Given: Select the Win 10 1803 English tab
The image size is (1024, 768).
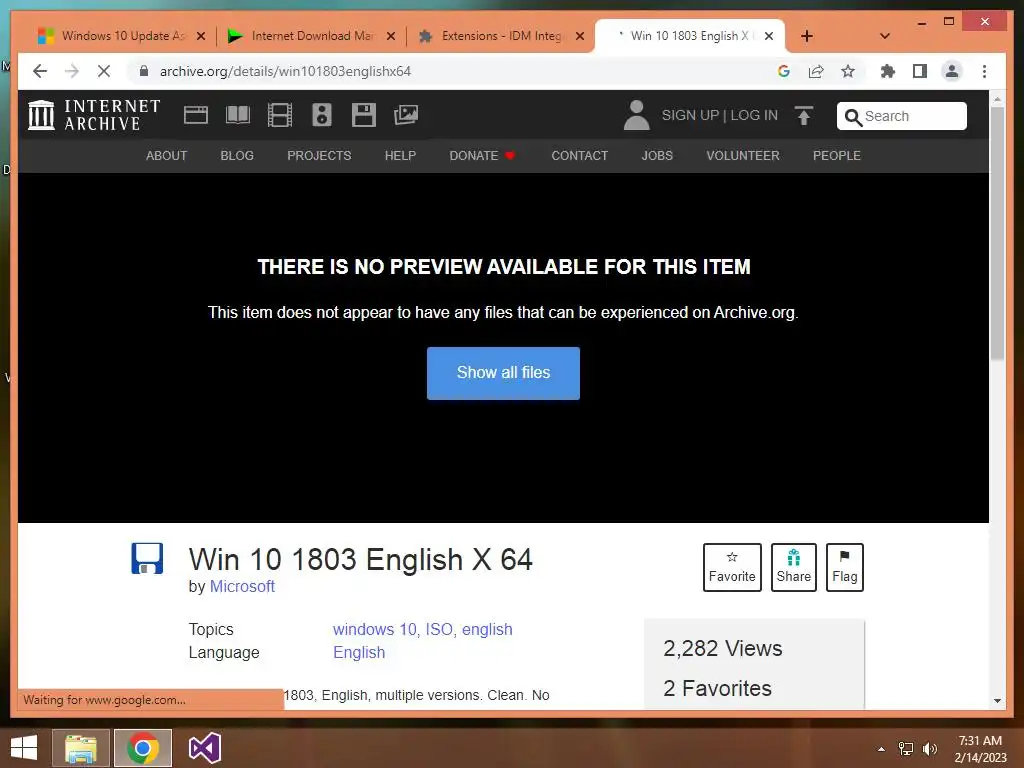Looking at the screenshot, I should [688, 36].
